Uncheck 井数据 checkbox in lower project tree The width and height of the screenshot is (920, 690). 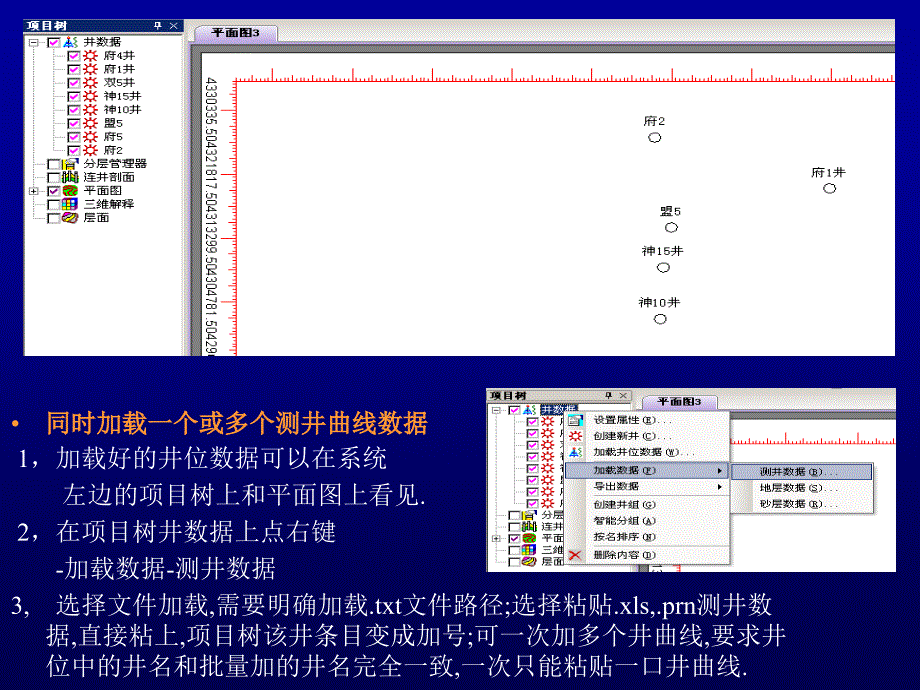click(x=514, y=410)
